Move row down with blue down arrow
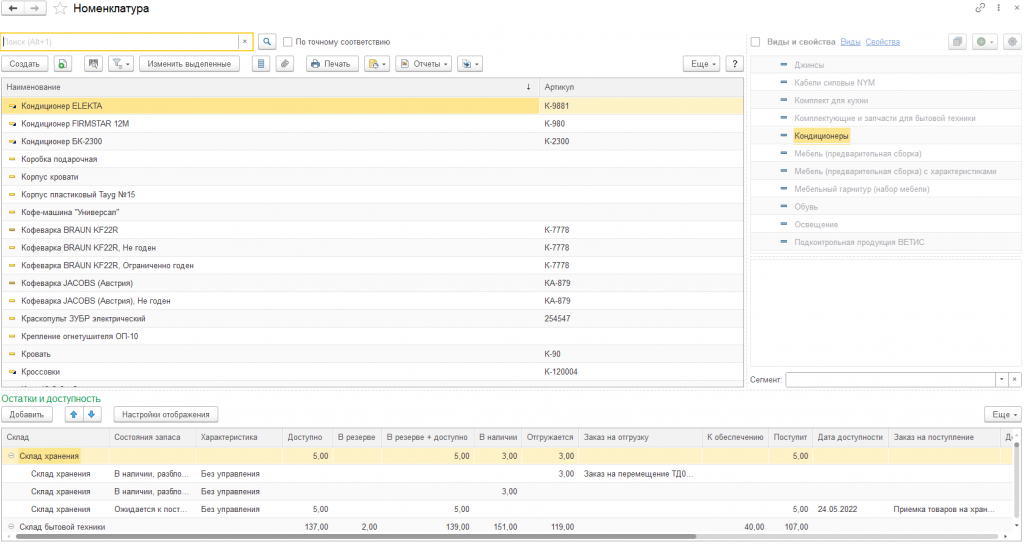1024x545 pixels. point(91,414)
